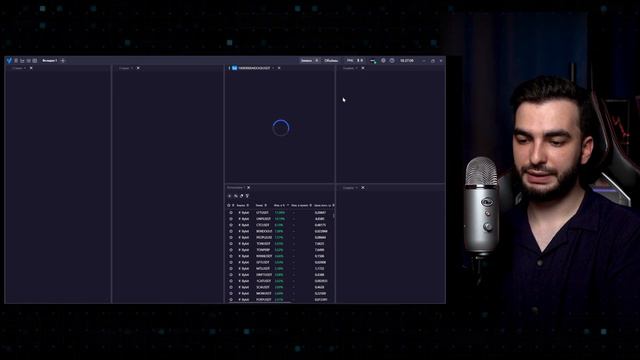The width and height of the screenshot is (640, 360).
Task: Click the app logo in the top bar
Action: pos(9,60)
